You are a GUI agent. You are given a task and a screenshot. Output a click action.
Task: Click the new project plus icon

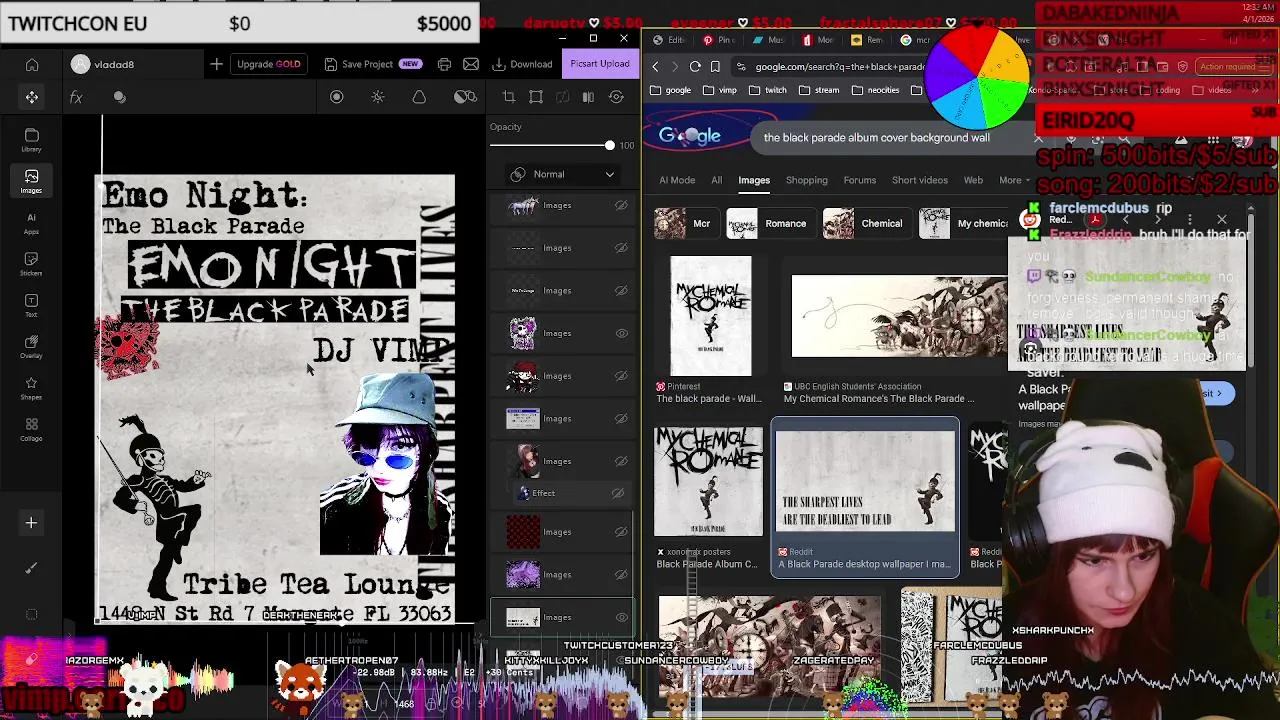[216, 64]
